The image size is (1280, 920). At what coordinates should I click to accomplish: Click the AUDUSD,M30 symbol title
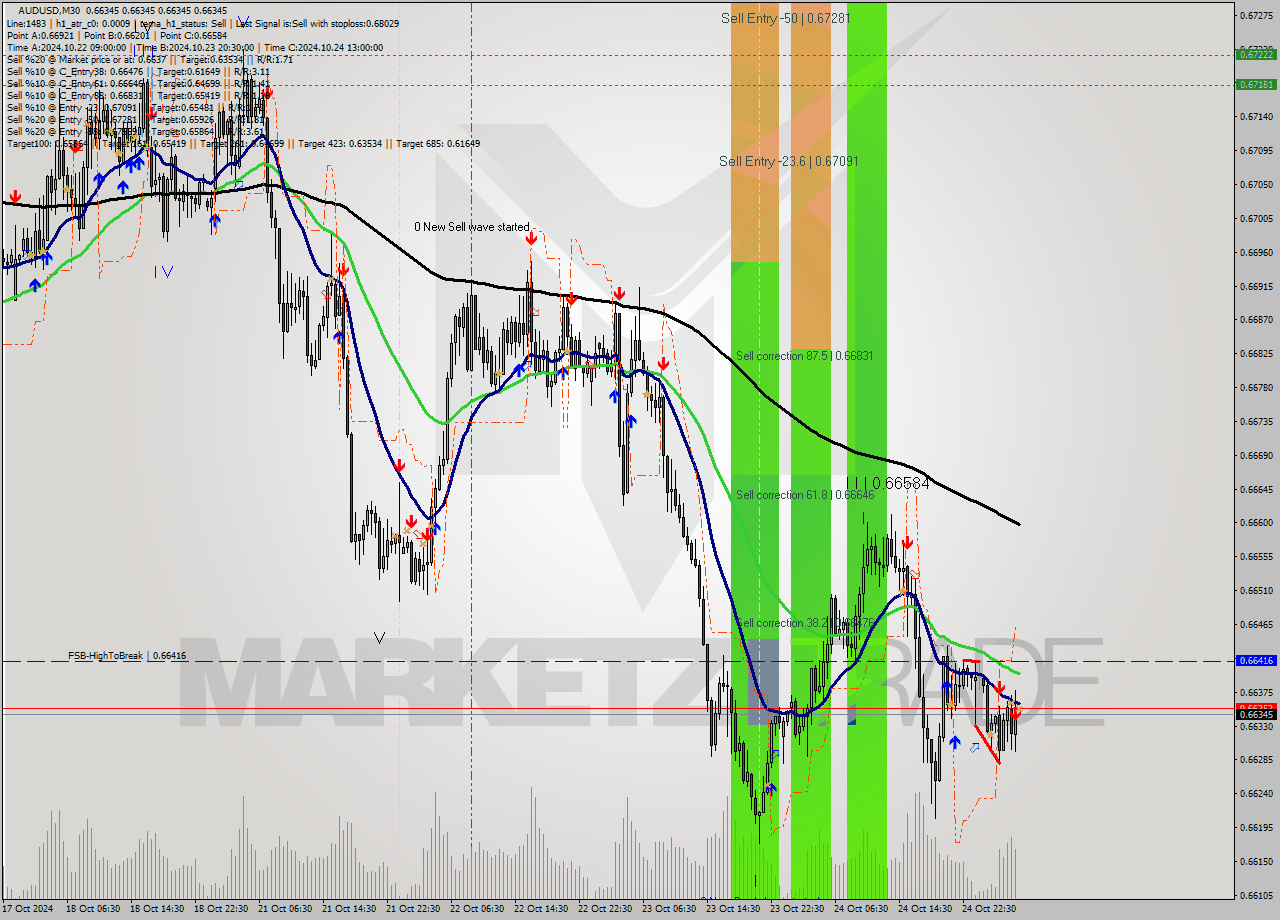coord(49,10)
